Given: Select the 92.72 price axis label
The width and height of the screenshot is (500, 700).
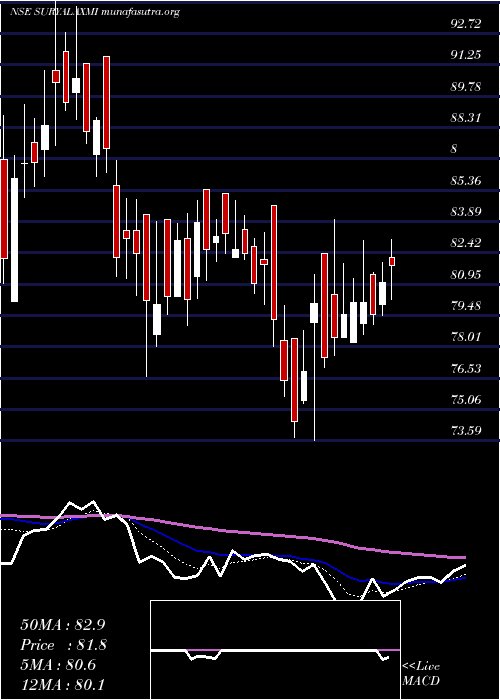Looking at the screenshot, I should point(466,24).
